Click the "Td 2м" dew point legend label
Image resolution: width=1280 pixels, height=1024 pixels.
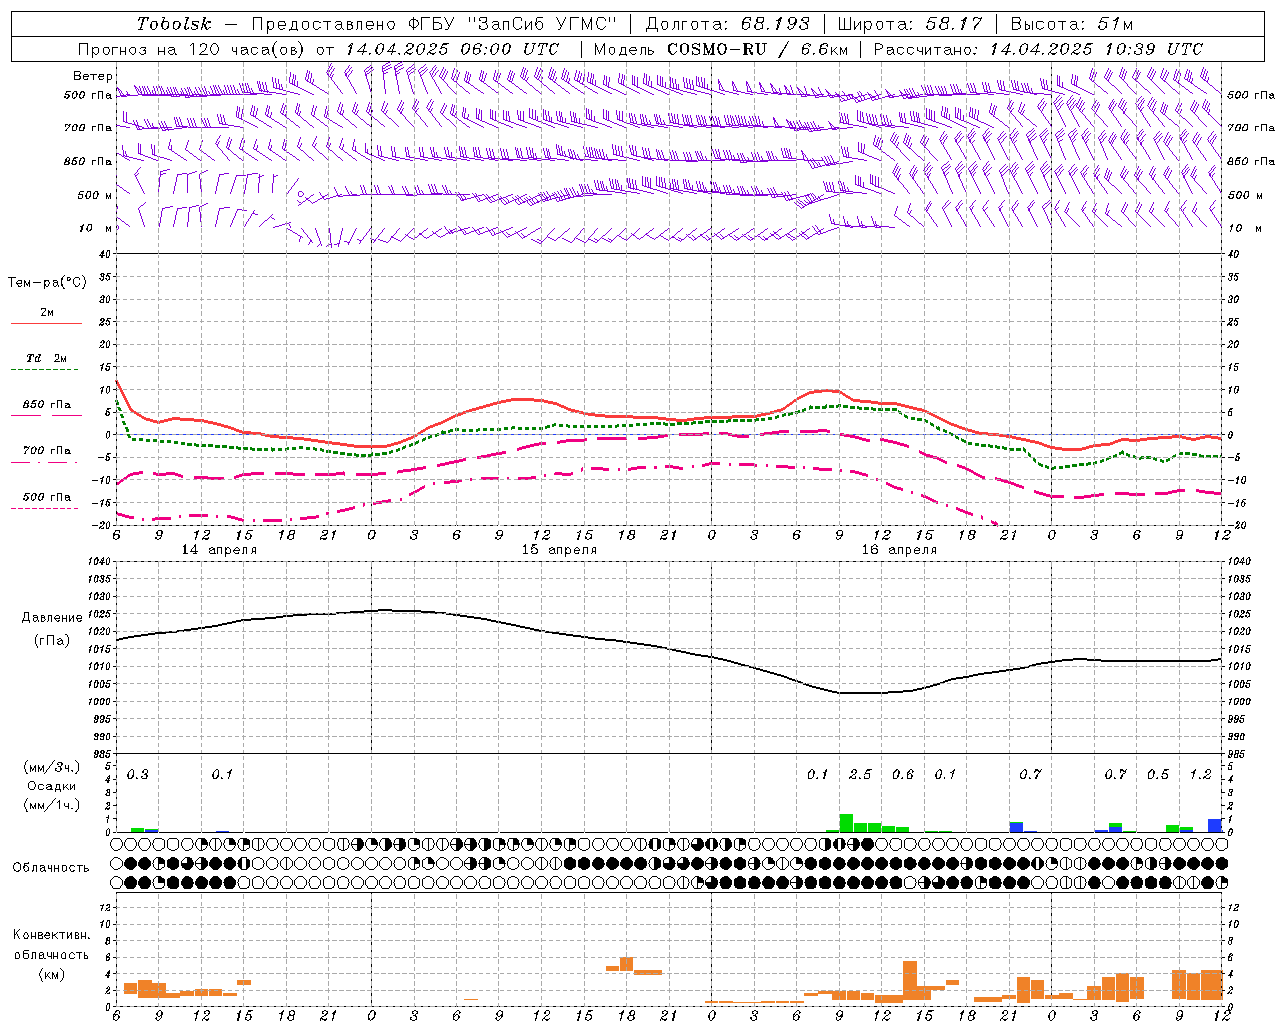click(46, 358)
